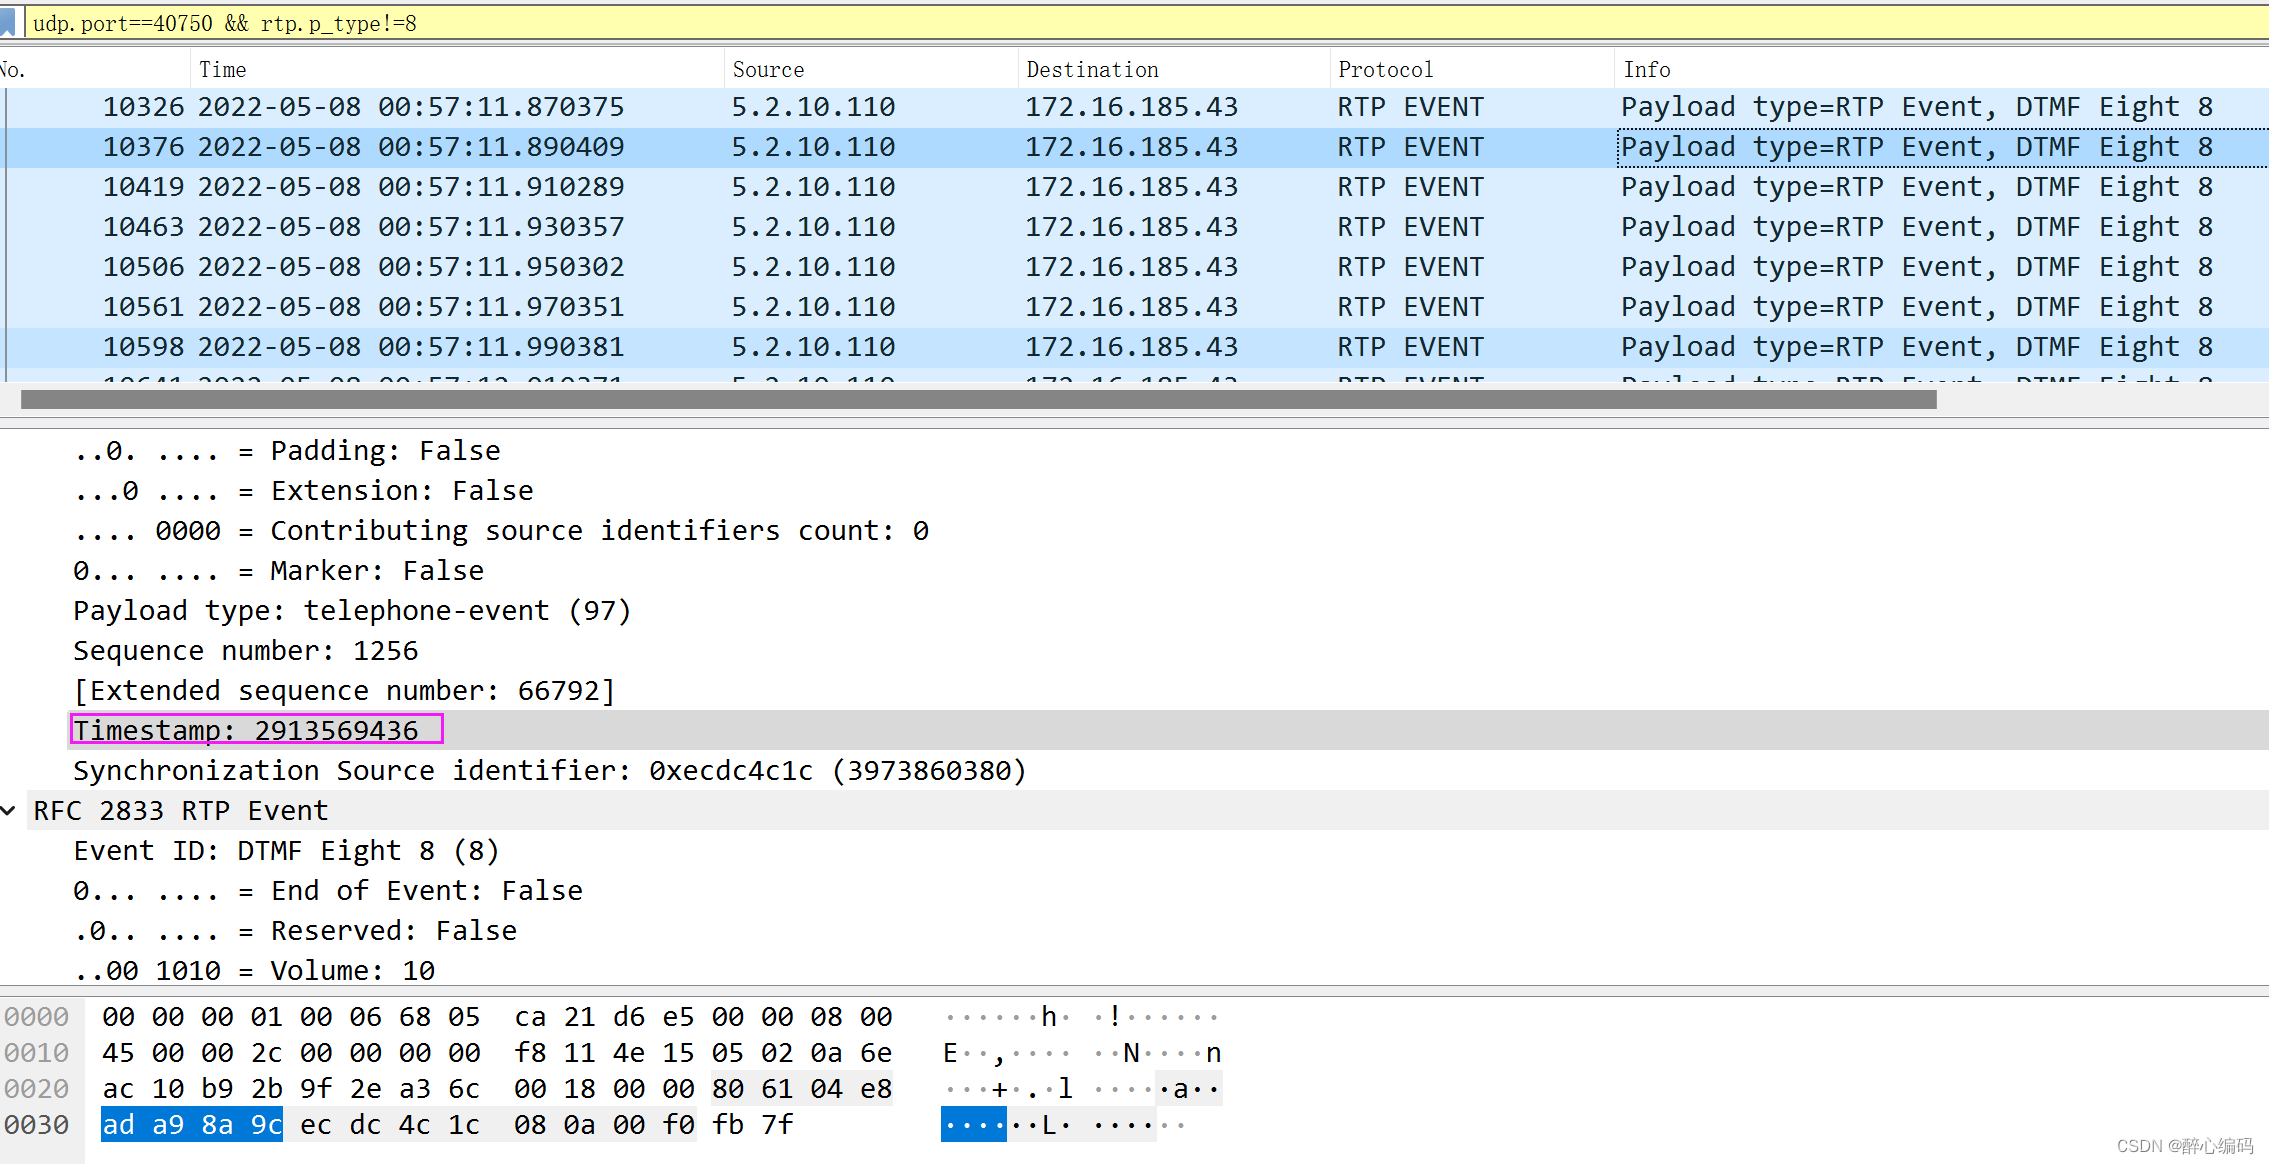Sort packets by the Time column
Image resolution: width=2269 pixels, height=1164 pixels.
222,68
